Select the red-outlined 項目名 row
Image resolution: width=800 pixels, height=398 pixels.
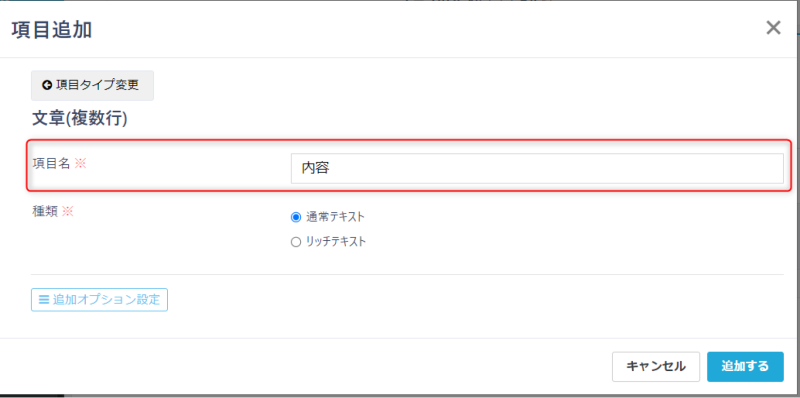[x=409, y=165]
